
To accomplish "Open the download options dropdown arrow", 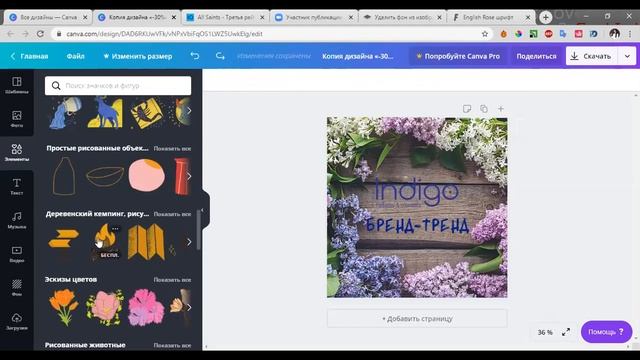I will pyautogui.click(x=627, y=56).
